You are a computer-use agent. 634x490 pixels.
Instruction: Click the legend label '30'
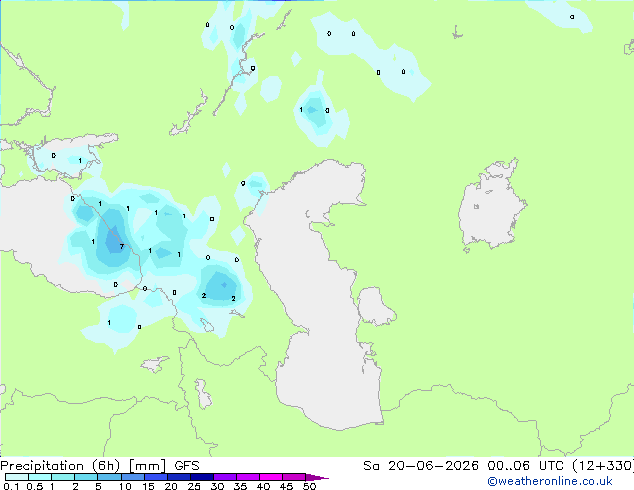tap(217, 486)
